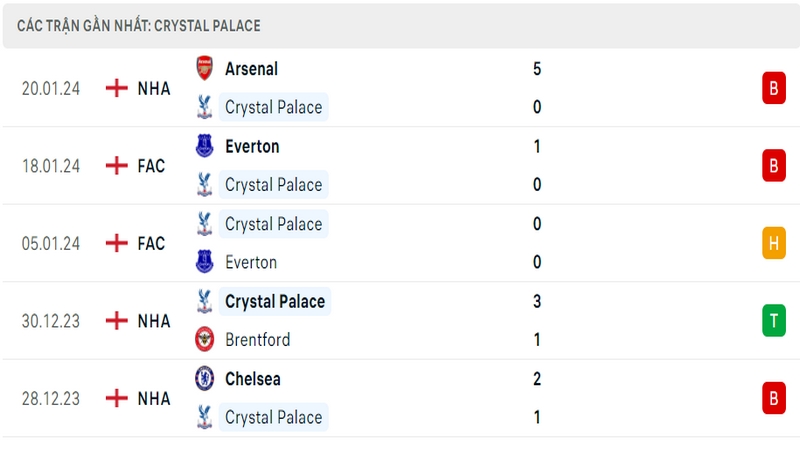Open the Arsenal team link
This screenshot has height=450, width=800.
click(252, 69)
